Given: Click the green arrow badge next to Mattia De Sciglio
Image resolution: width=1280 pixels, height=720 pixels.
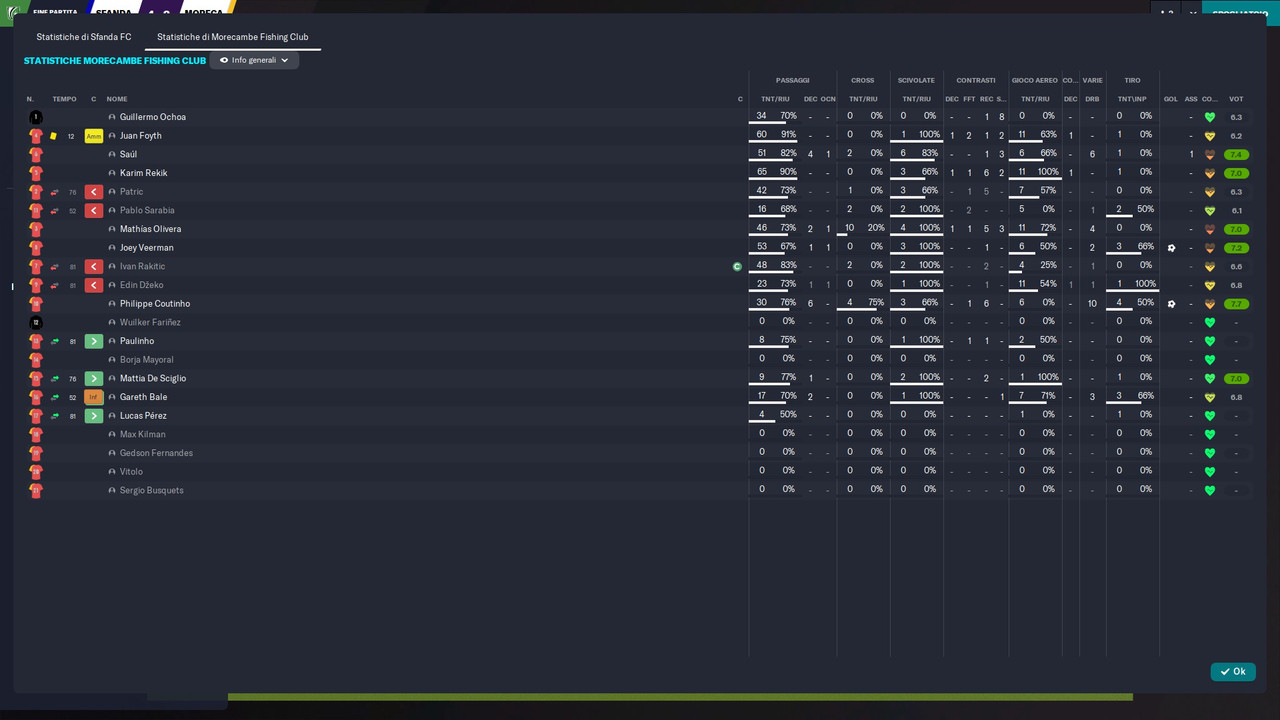Looking at the screenshot, I should click(94, 379).
